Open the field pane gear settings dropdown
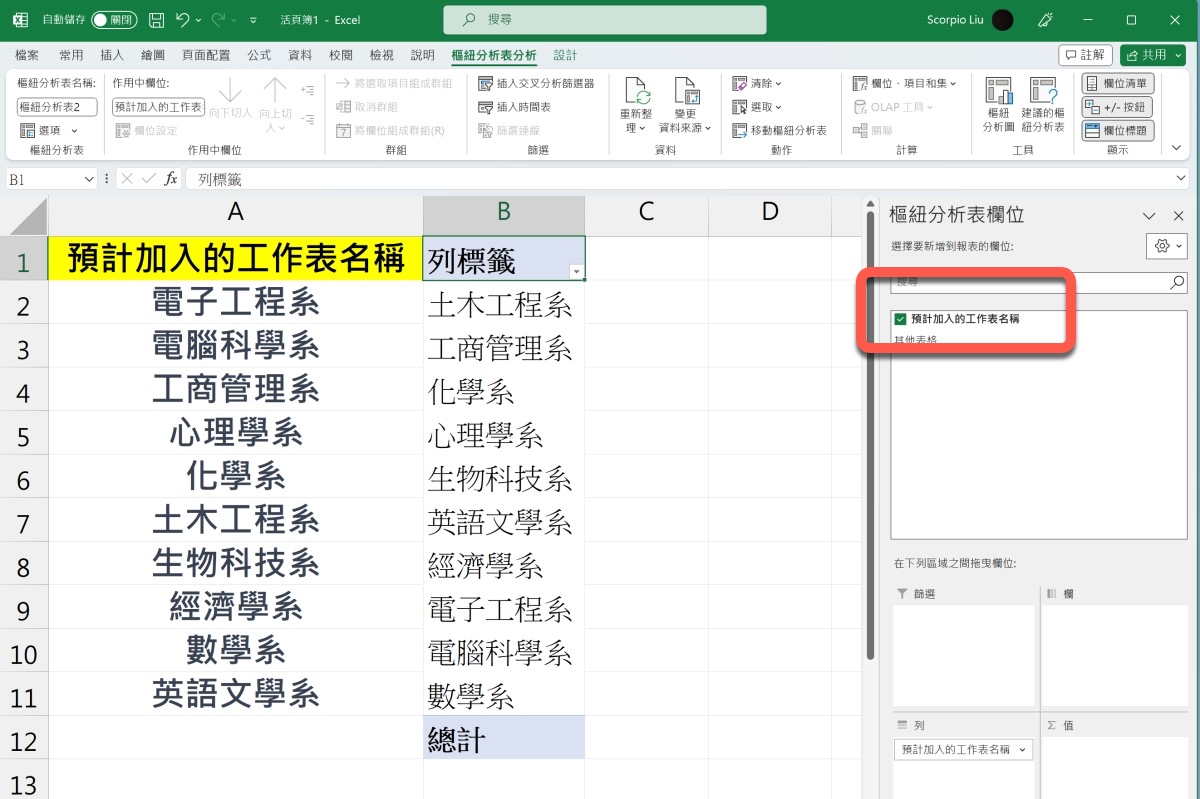 pyautogui.click(x=1166, y=246)
